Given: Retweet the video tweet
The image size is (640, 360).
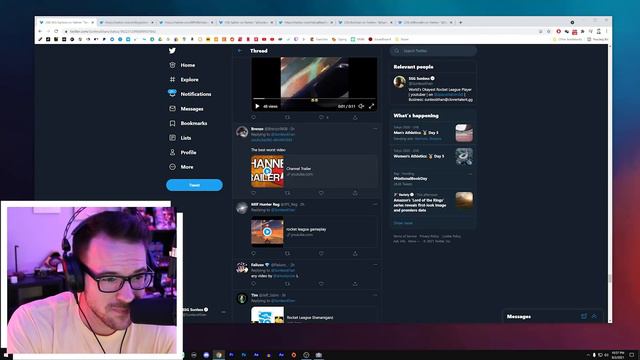Looking at the screenshot, I should (x=287, y=117).
